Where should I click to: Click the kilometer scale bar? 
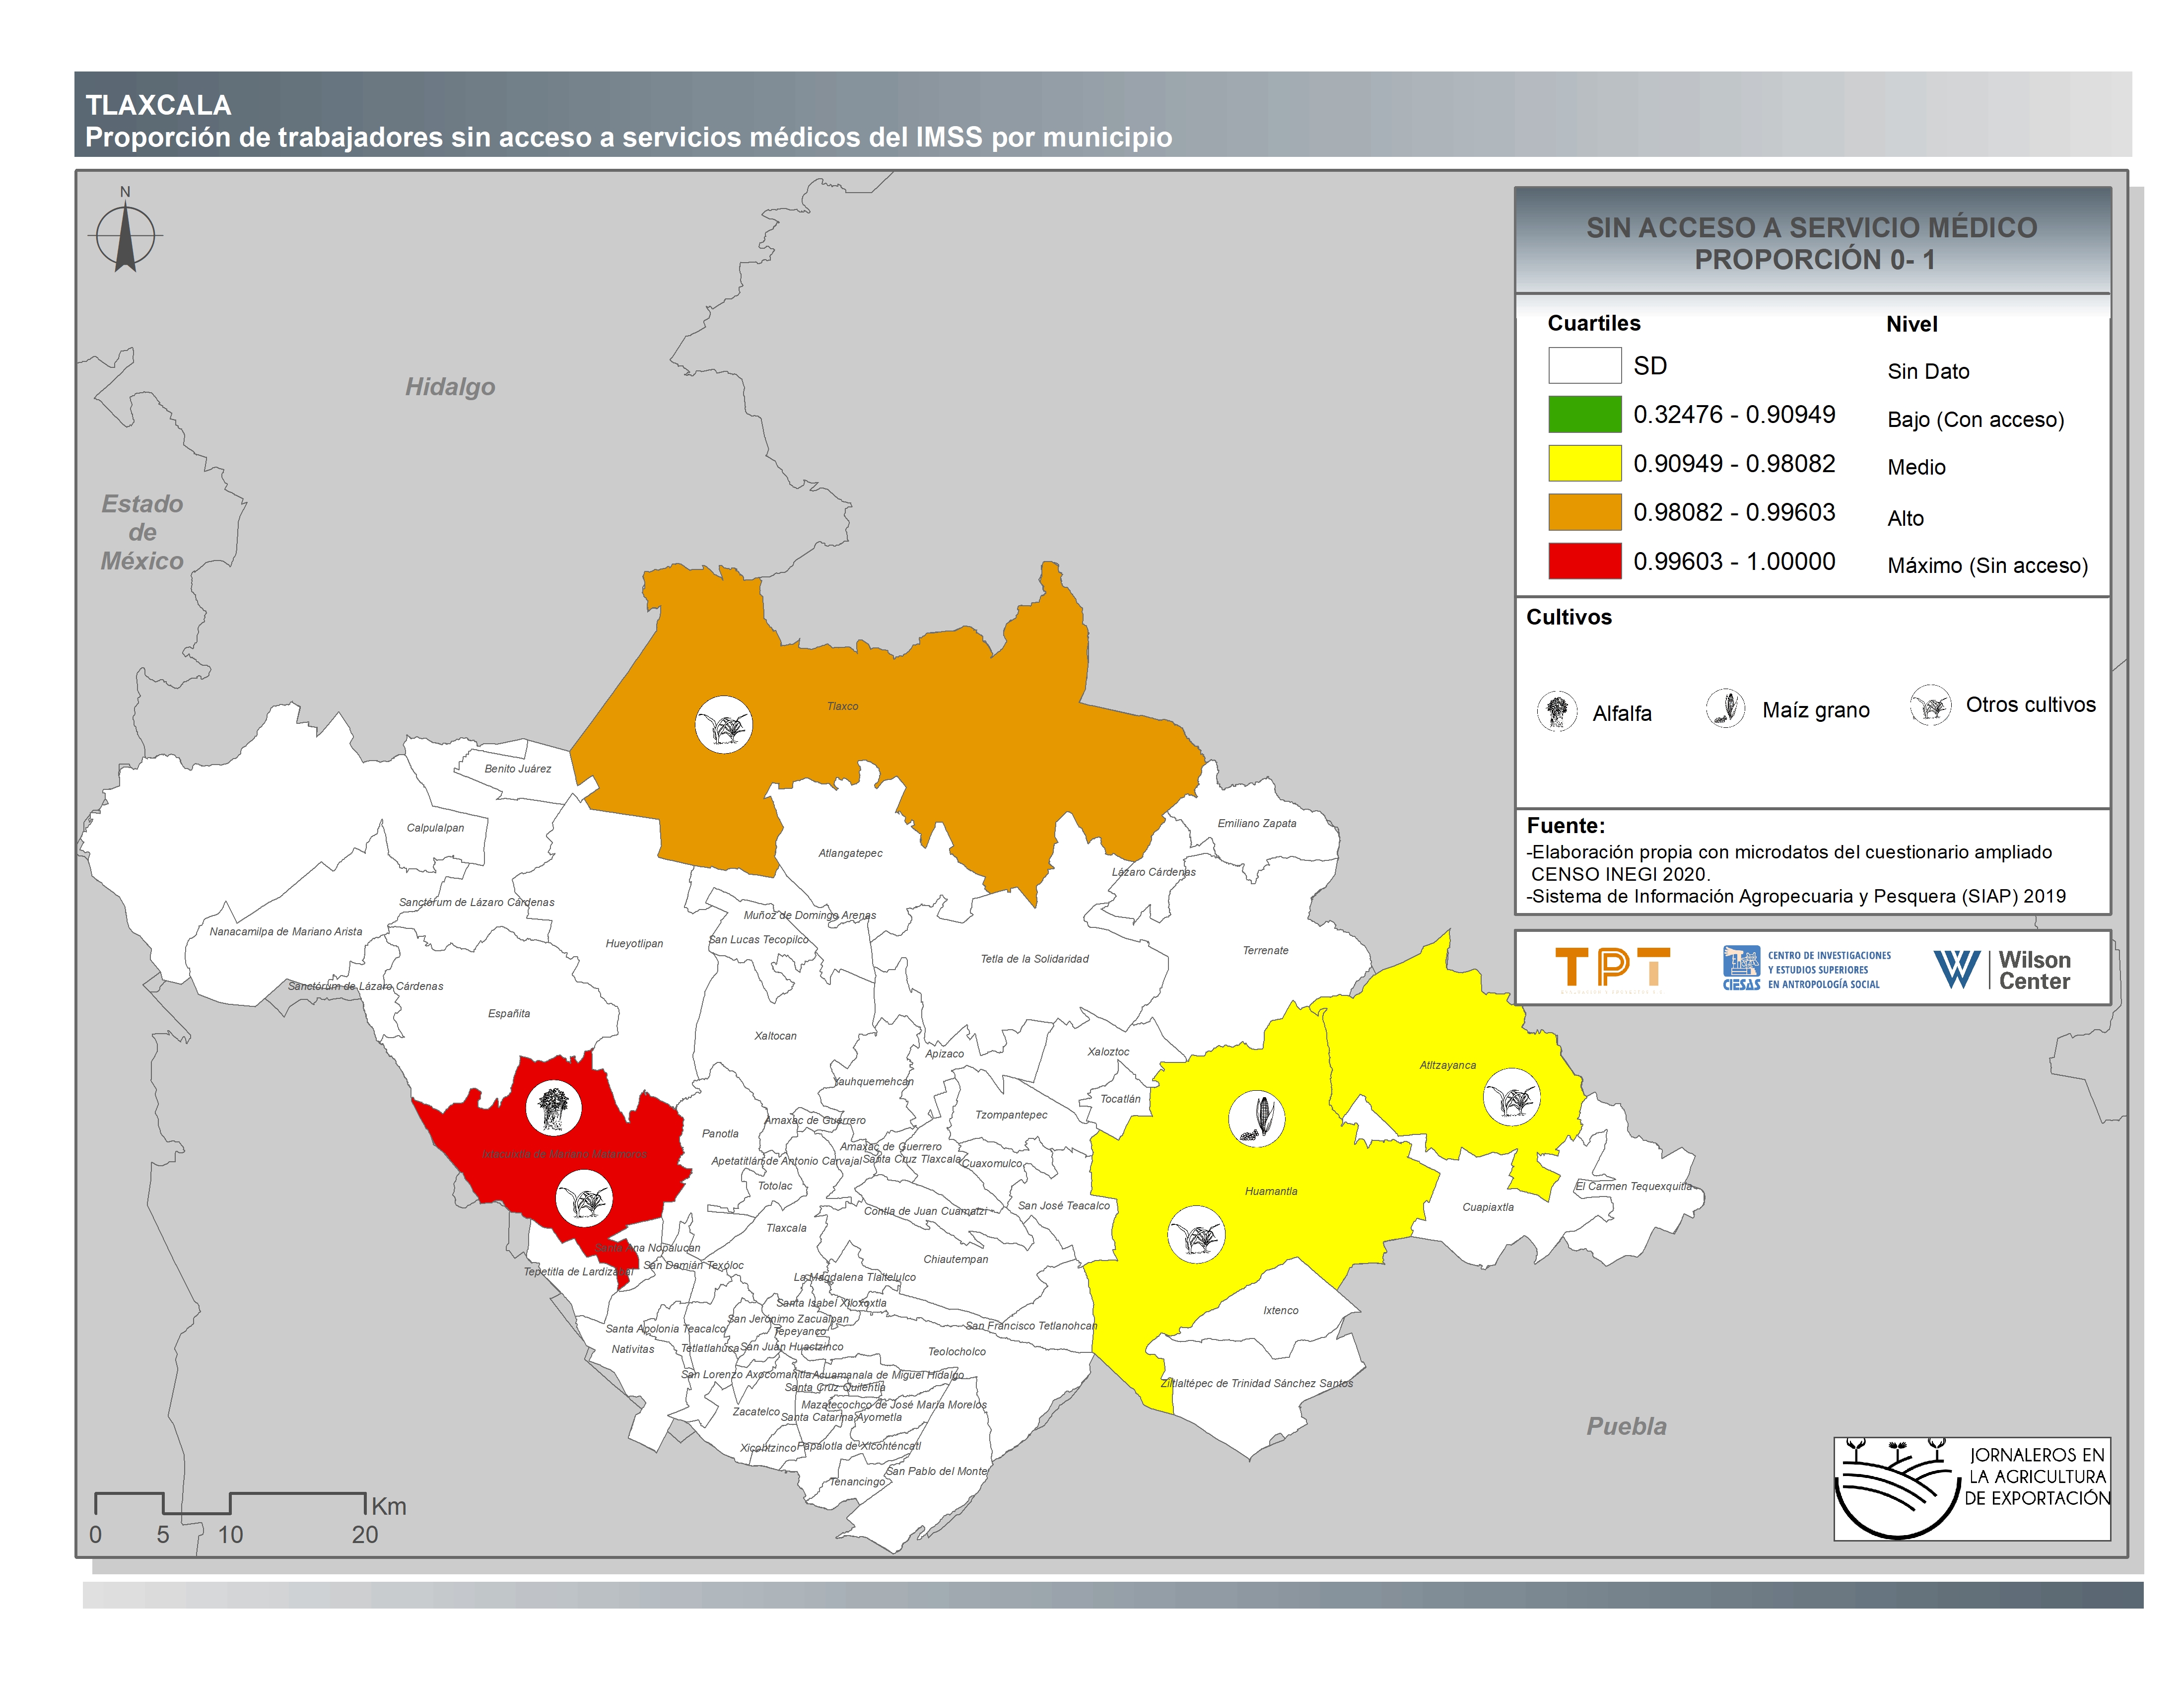230,1503
